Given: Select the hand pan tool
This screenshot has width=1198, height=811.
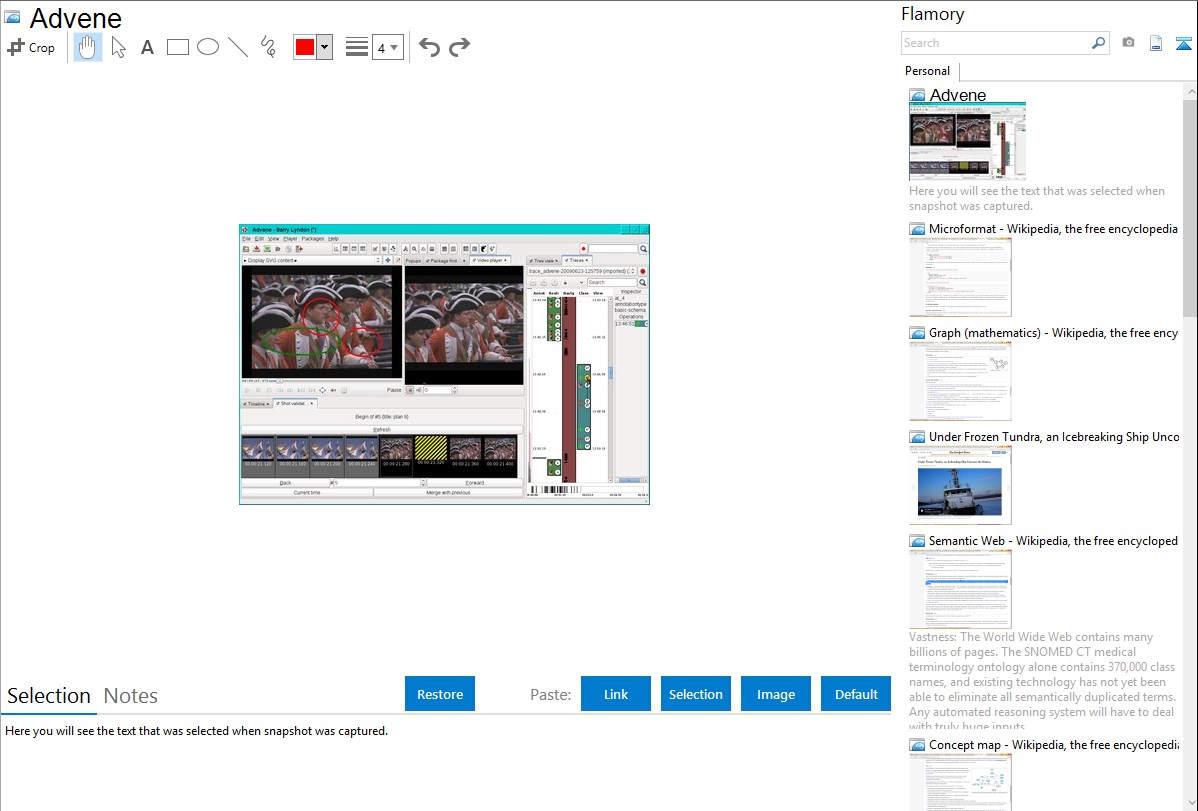Looking at the screenshot, I should (88, 47).
